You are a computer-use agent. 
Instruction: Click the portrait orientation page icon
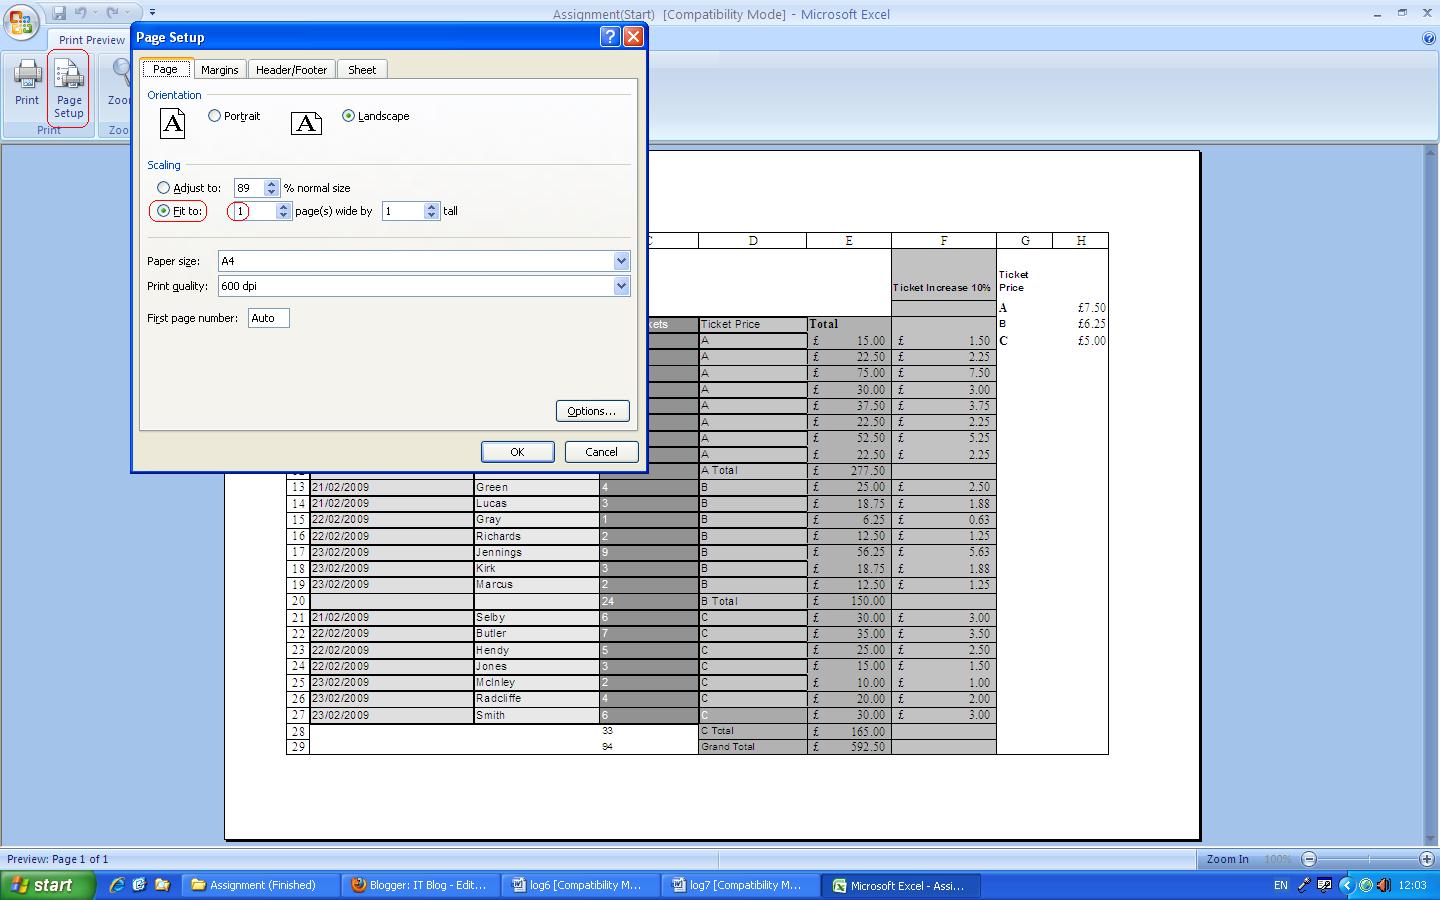click(x=173, y=124)
